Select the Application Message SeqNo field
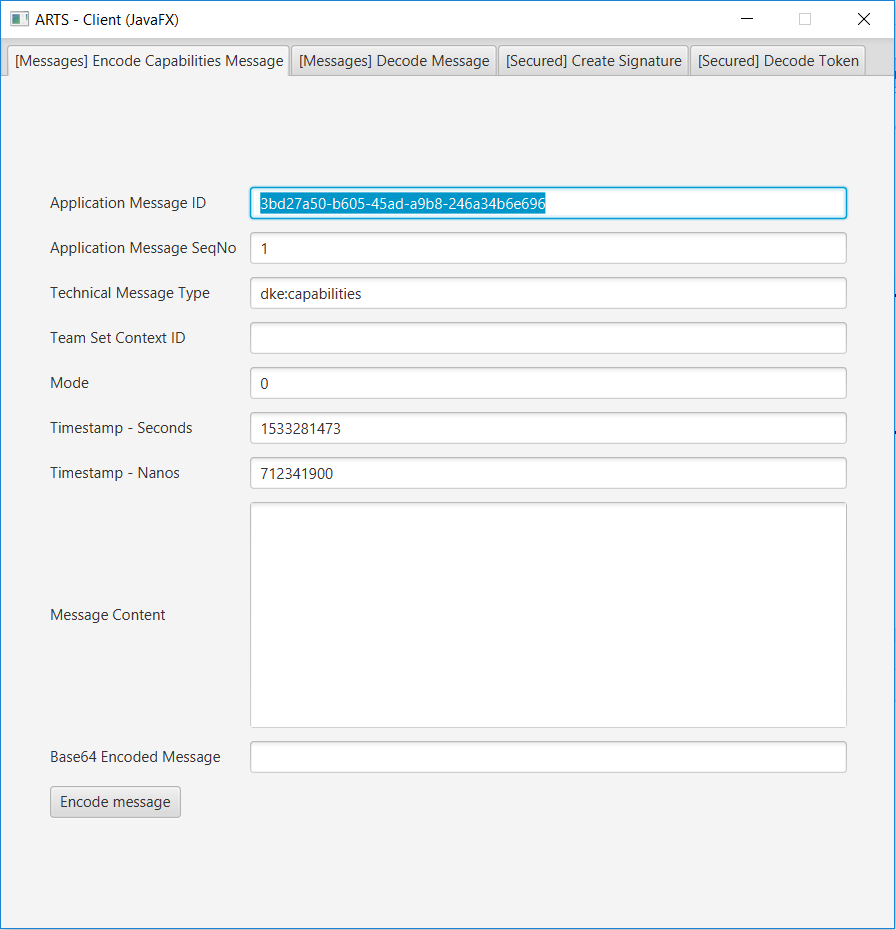This screenshot has width=896, height=930. [547, 248]
